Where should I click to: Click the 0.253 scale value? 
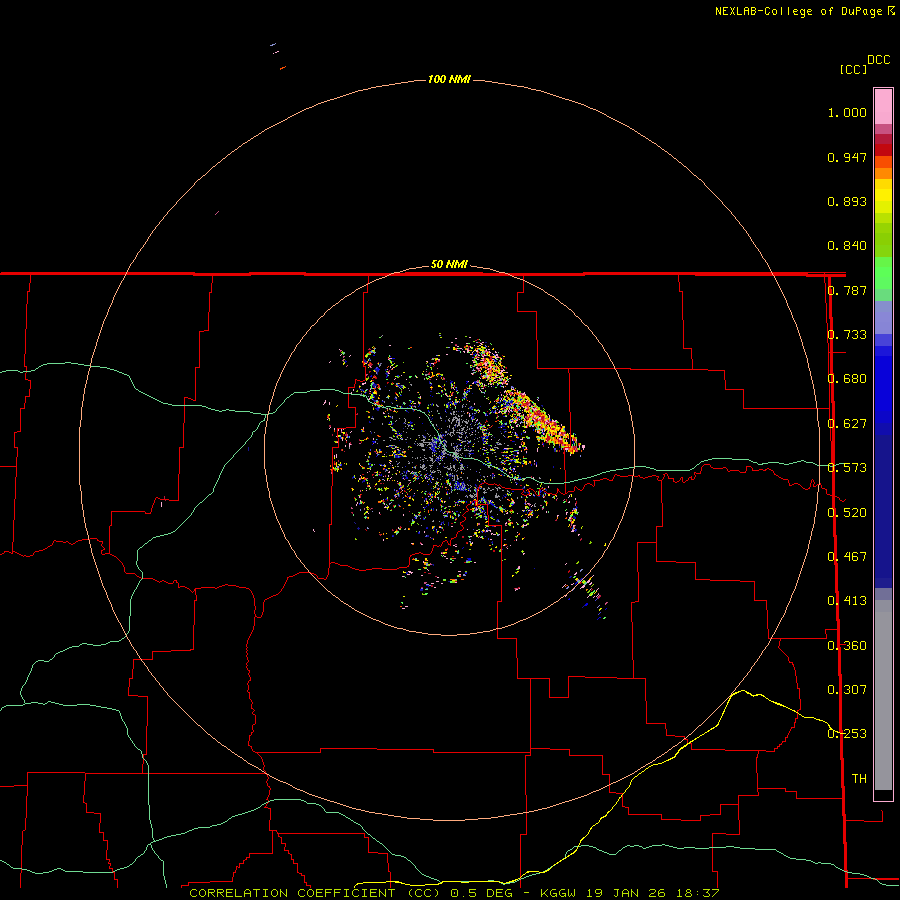click(847, 734)
